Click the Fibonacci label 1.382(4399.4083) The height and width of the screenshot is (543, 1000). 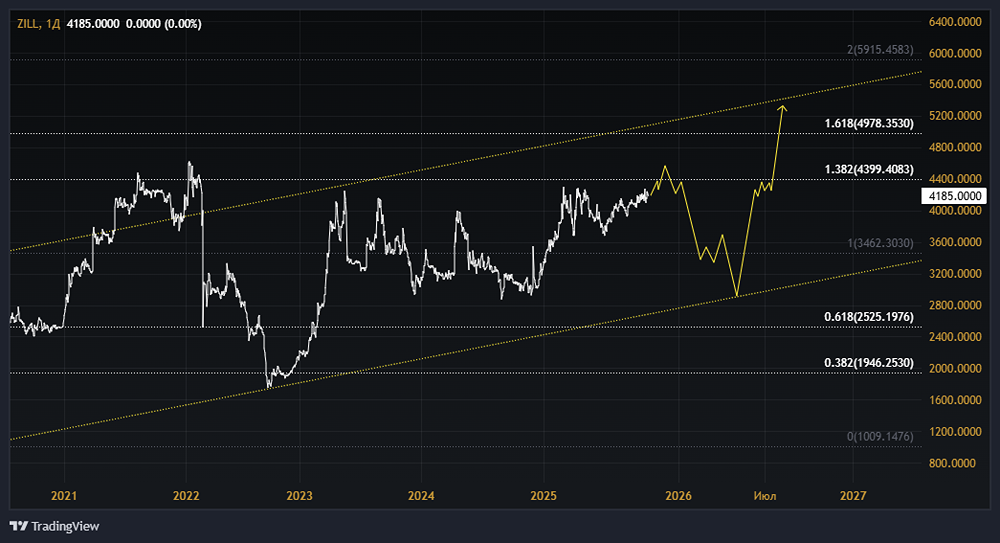pos(869,169)
